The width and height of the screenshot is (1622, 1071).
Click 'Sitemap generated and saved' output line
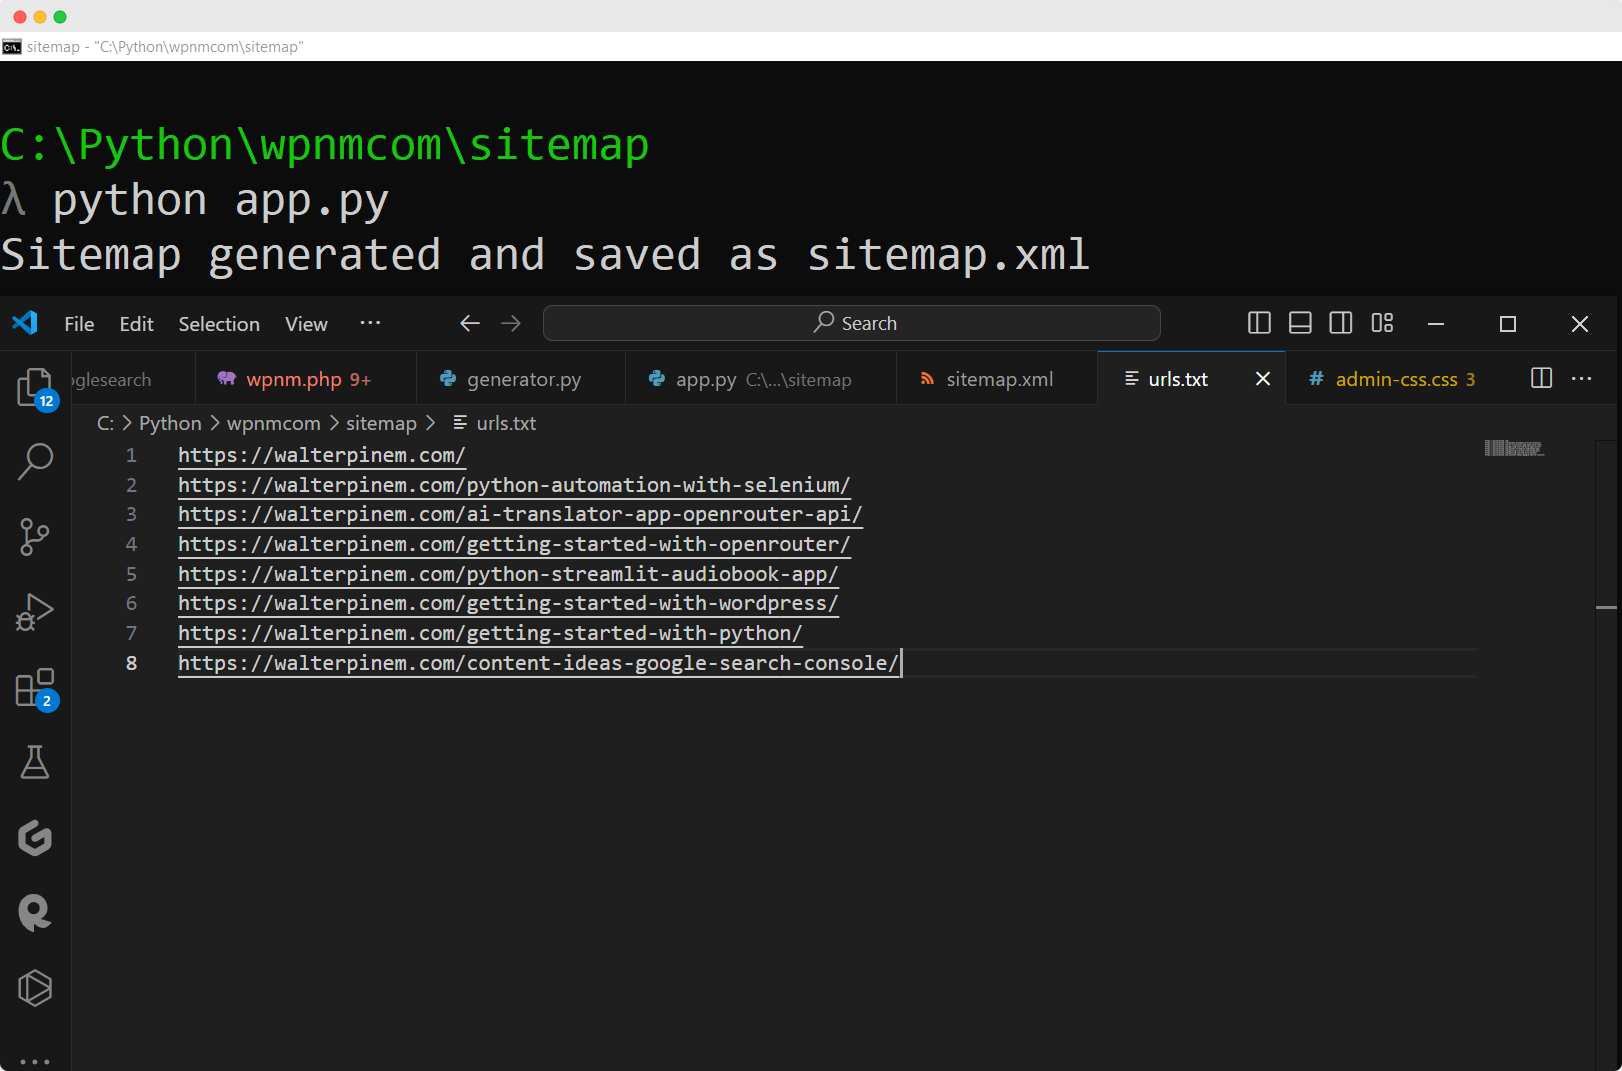tap(545, 255)
